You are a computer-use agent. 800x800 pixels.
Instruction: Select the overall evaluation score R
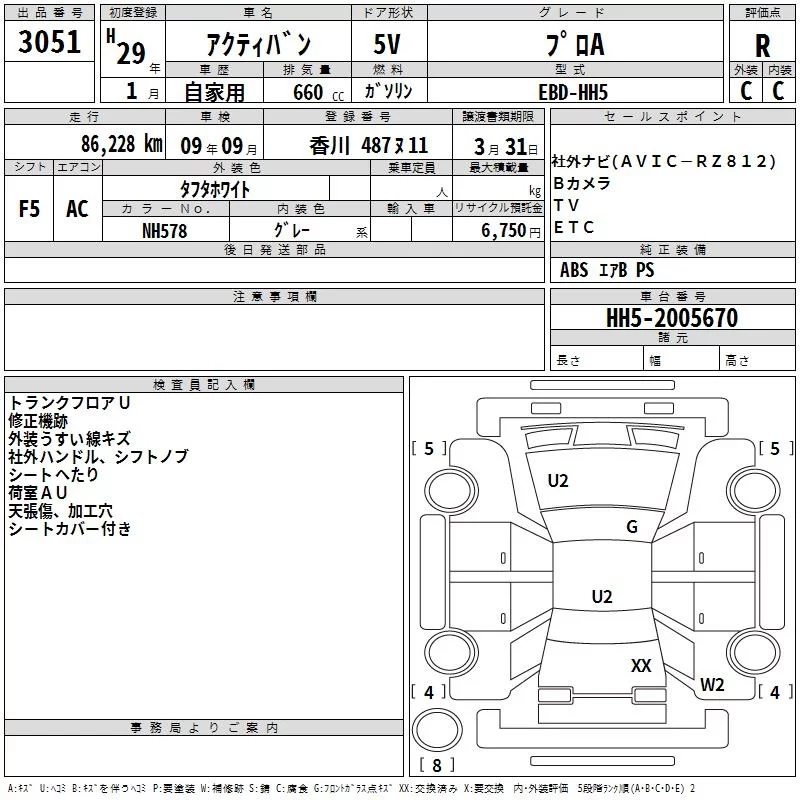762,44
